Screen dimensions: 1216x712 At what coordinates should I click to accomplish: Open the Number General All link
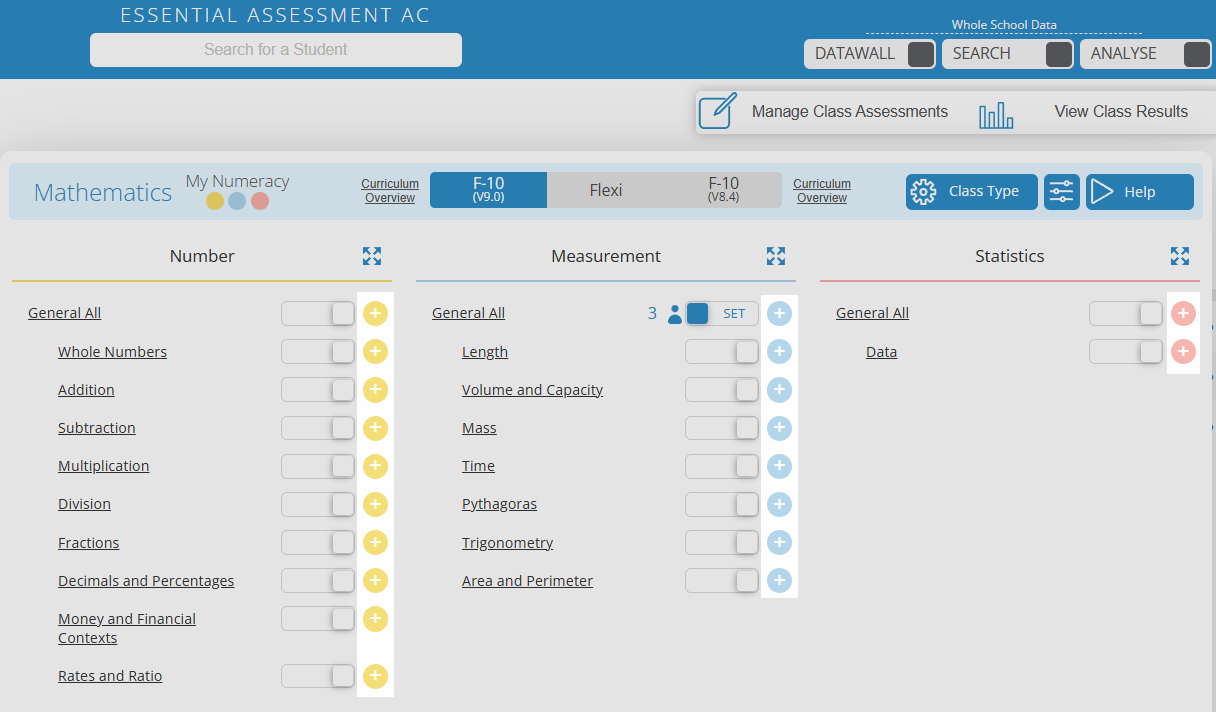64,313
